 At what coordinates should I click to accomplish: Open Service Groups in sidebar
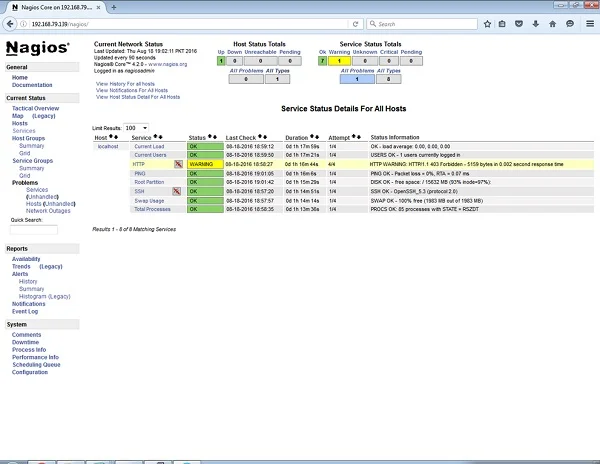[x=33, y=161]
